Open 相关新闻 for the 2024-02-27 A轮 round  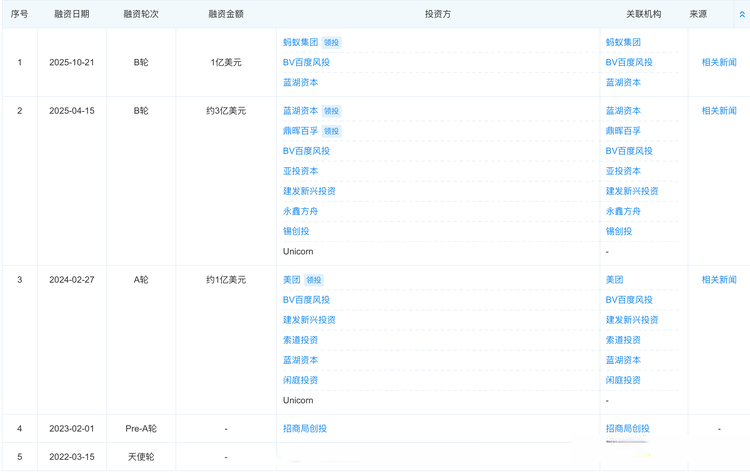click(718, 279)
